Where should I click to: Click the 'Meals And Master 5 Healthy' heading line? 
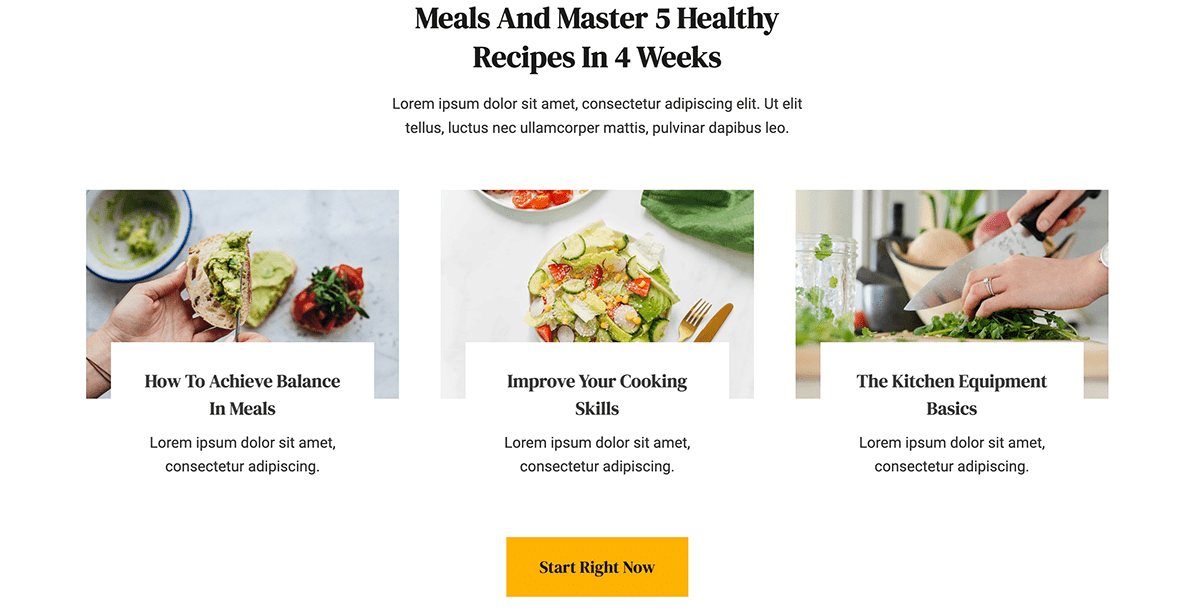(x=597, y=18)
